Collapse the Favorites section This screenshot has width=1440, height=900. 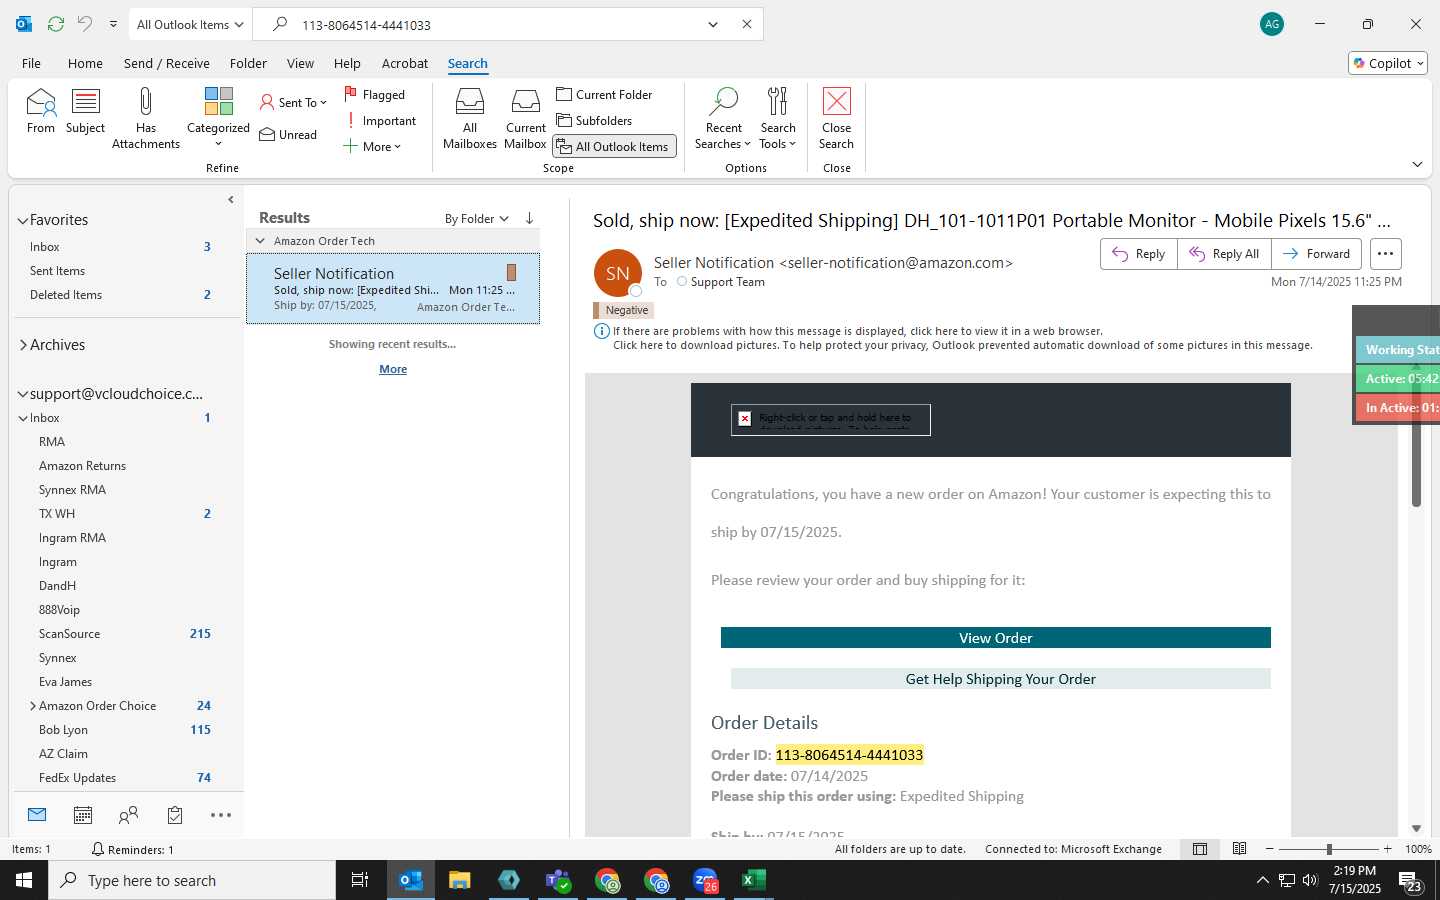point(22,220)
